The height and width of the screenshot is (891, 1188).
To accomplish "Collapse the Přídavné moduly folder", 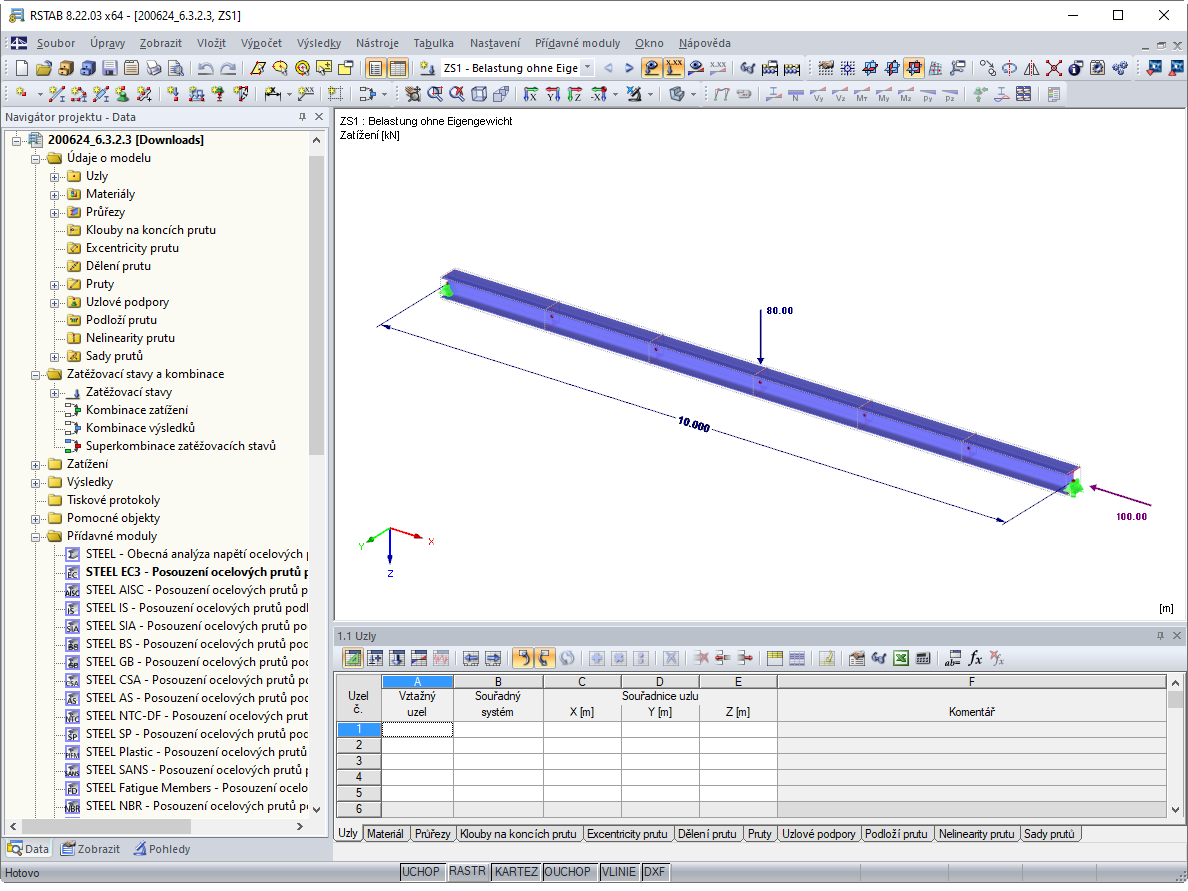I will point(36,536).
